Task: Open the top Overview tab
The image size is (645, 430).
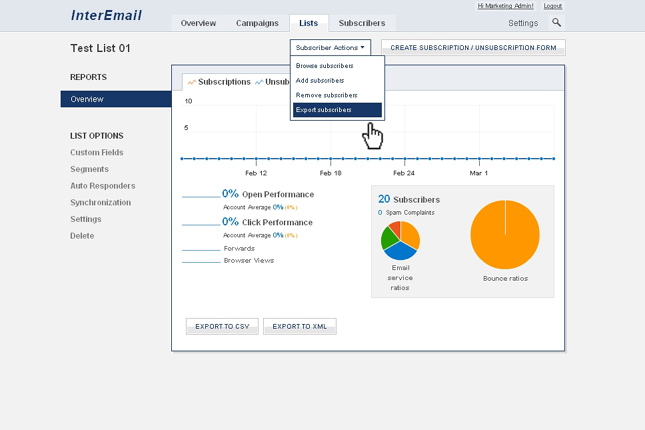Action: (198, 23)
